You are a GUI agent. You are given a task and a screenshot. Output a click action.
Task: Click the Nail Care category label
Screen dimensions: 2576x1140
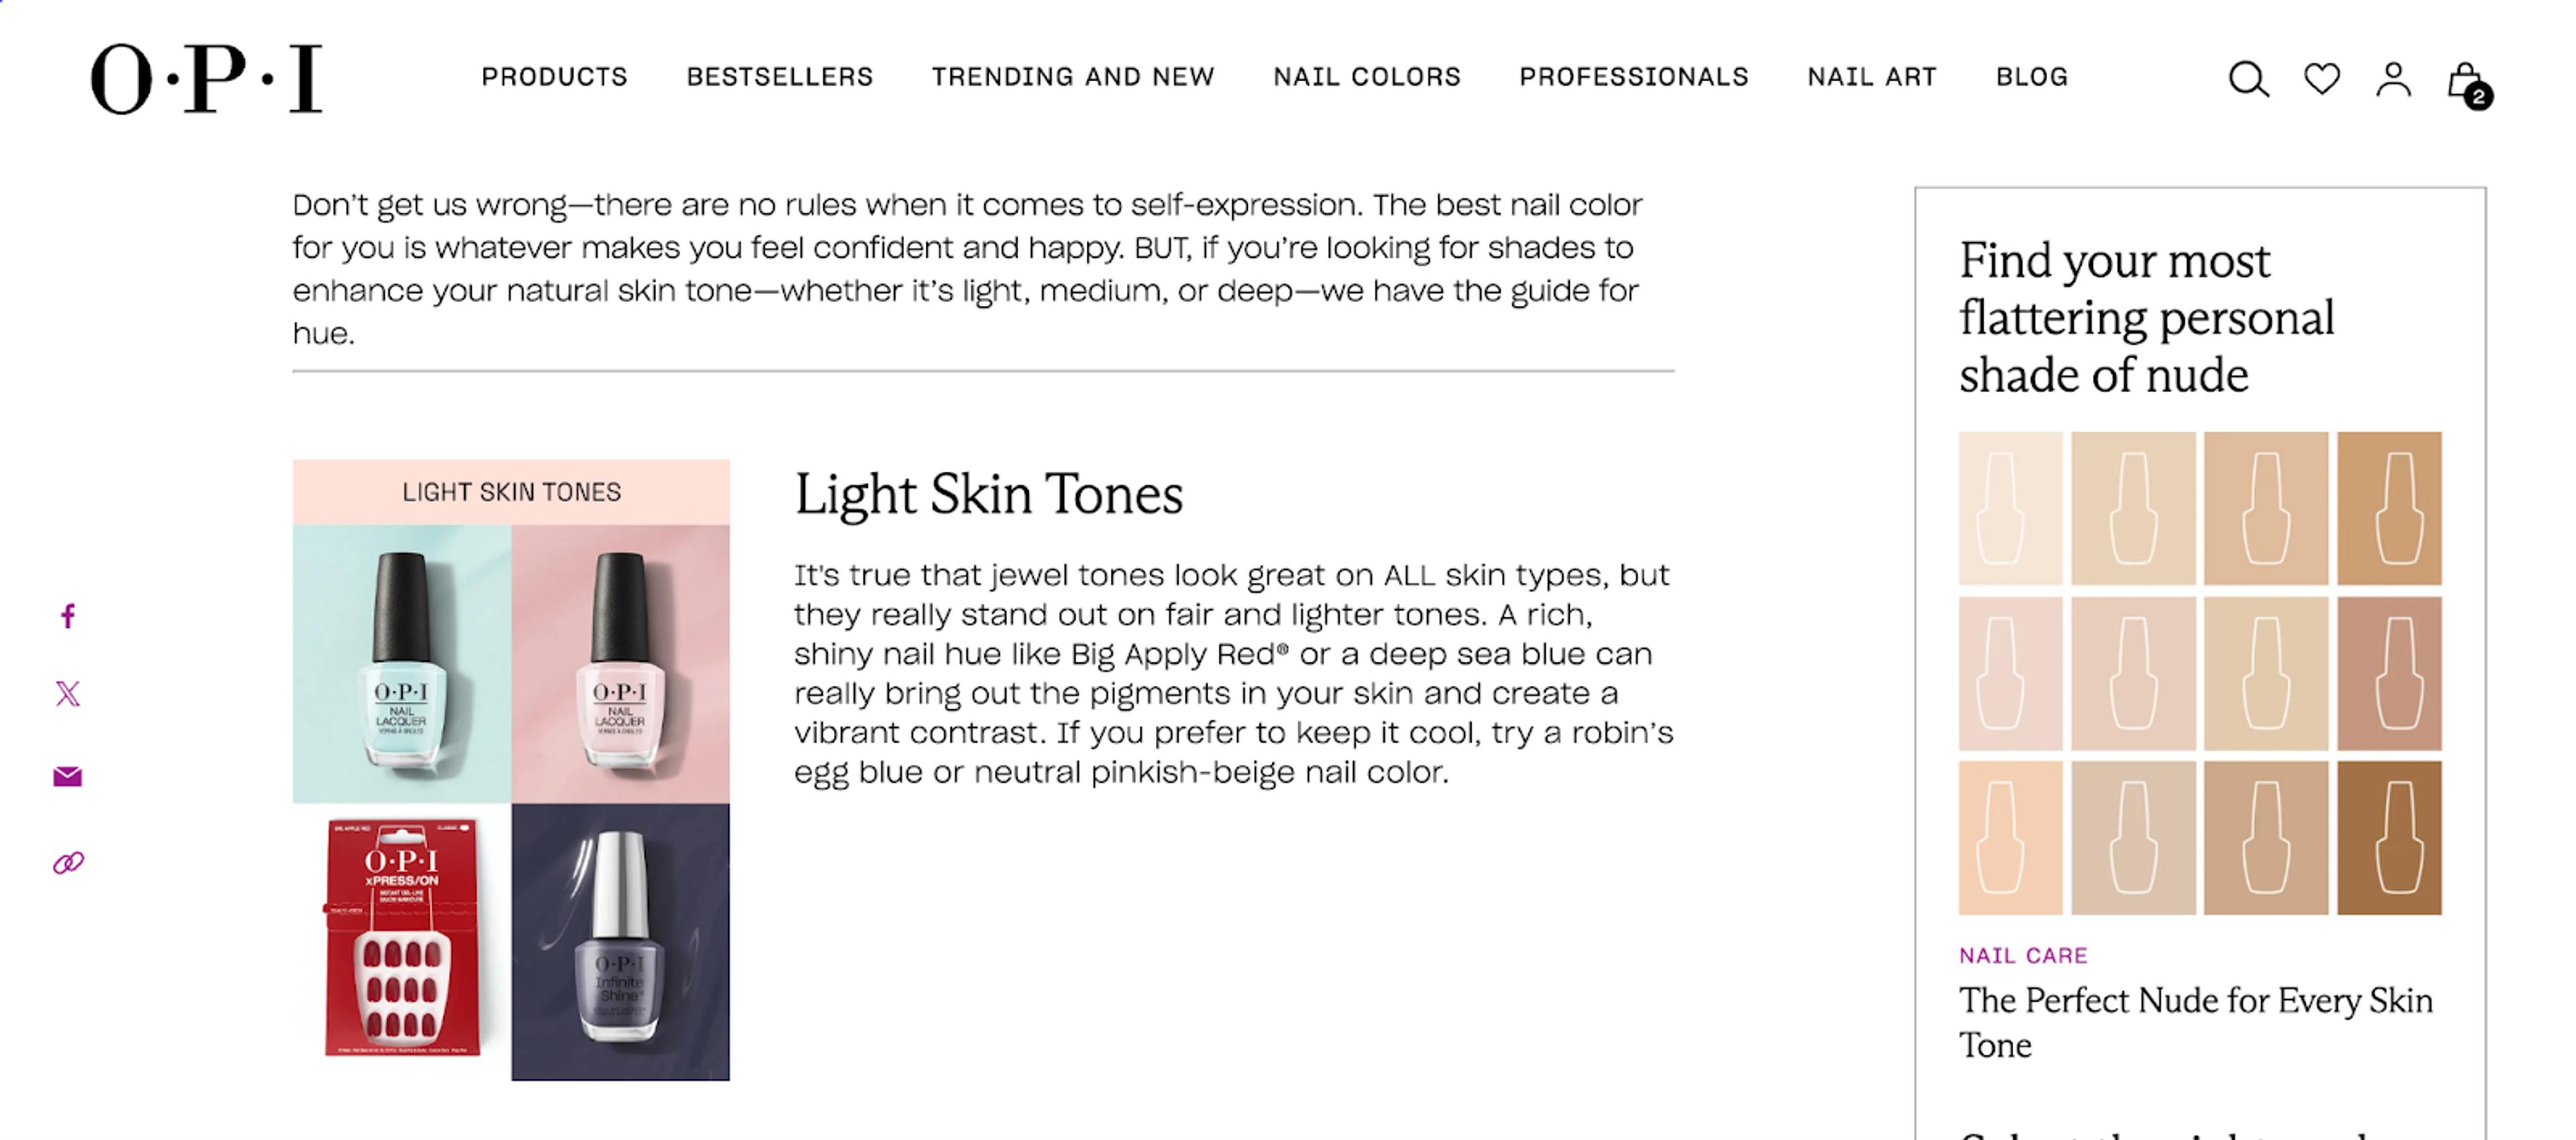point(2022,955)
